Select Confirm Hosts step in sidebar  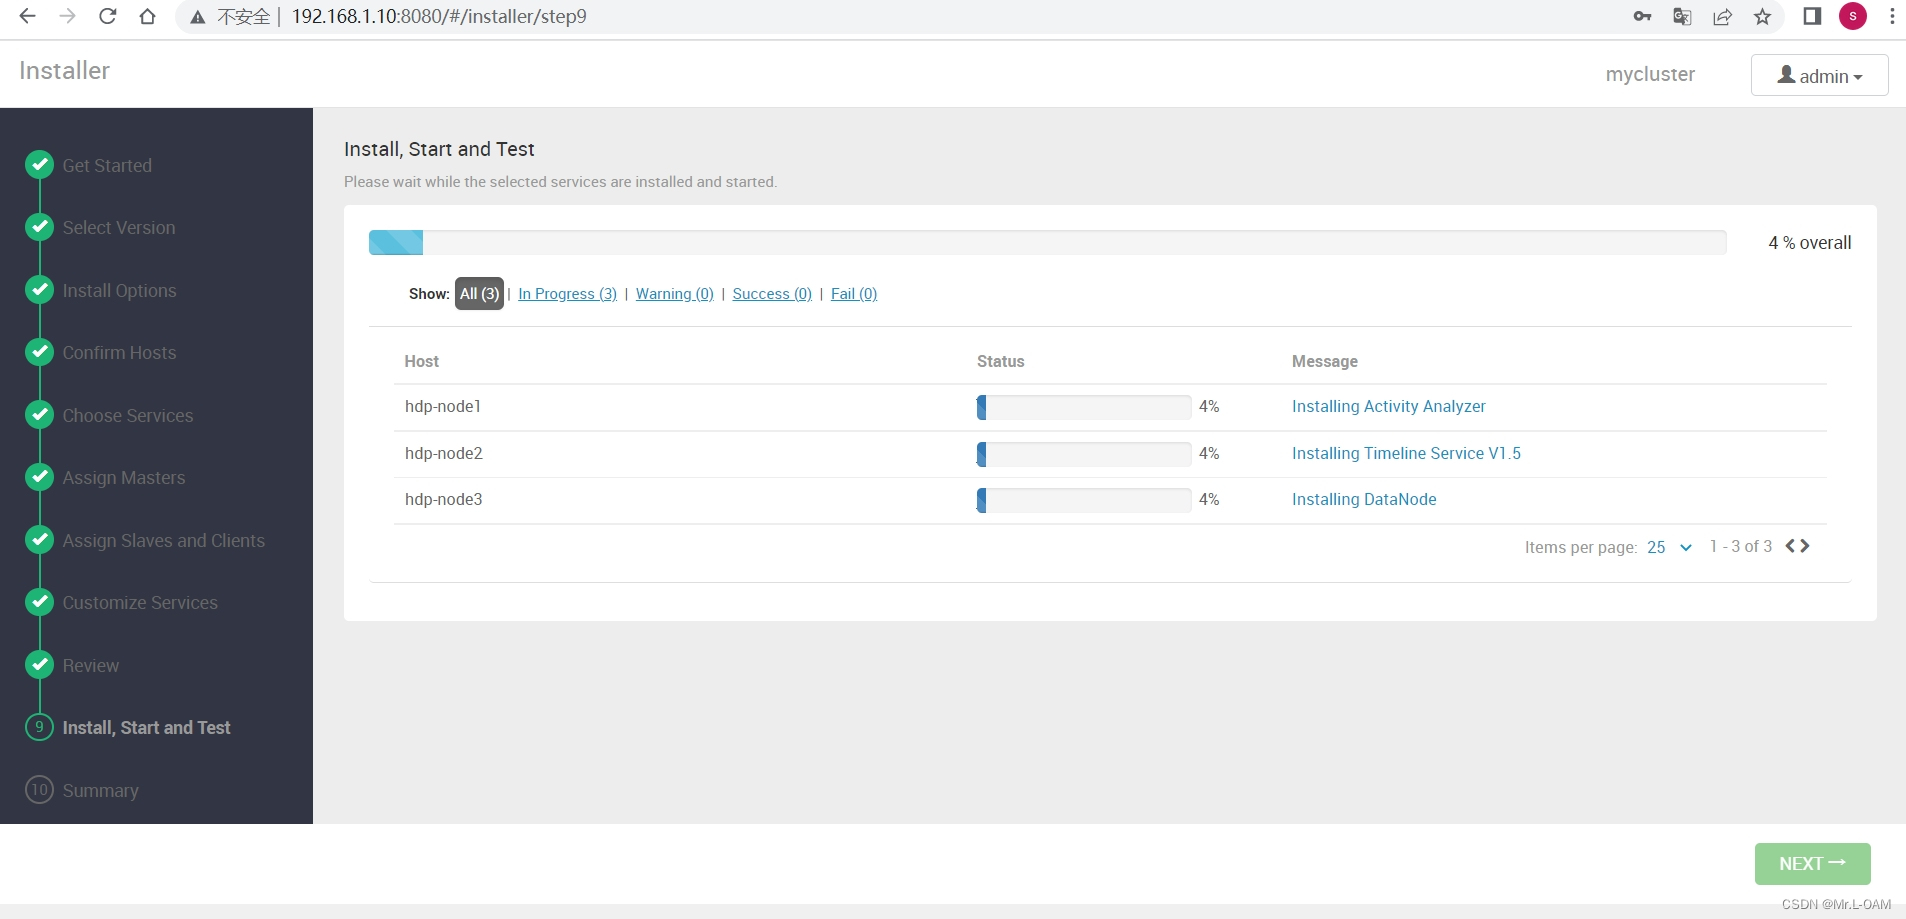119,353
